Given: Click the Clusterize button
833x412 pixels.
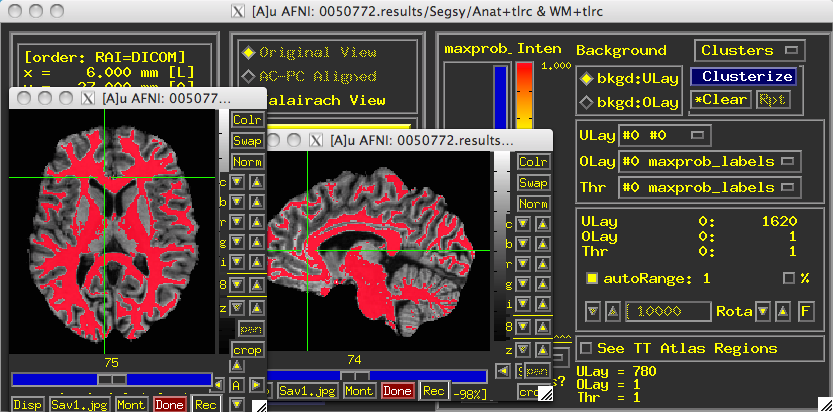Looking at the screenshot, I should (x=743, y=76).
